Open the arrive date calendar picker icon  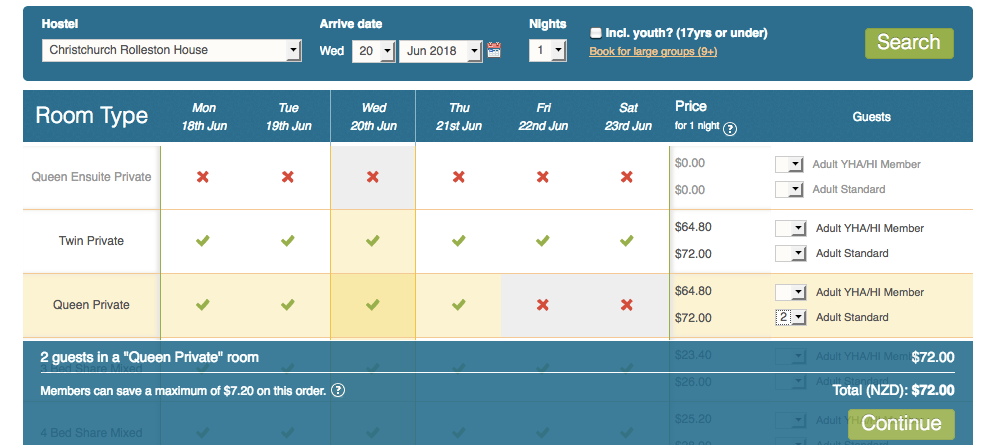494,50
